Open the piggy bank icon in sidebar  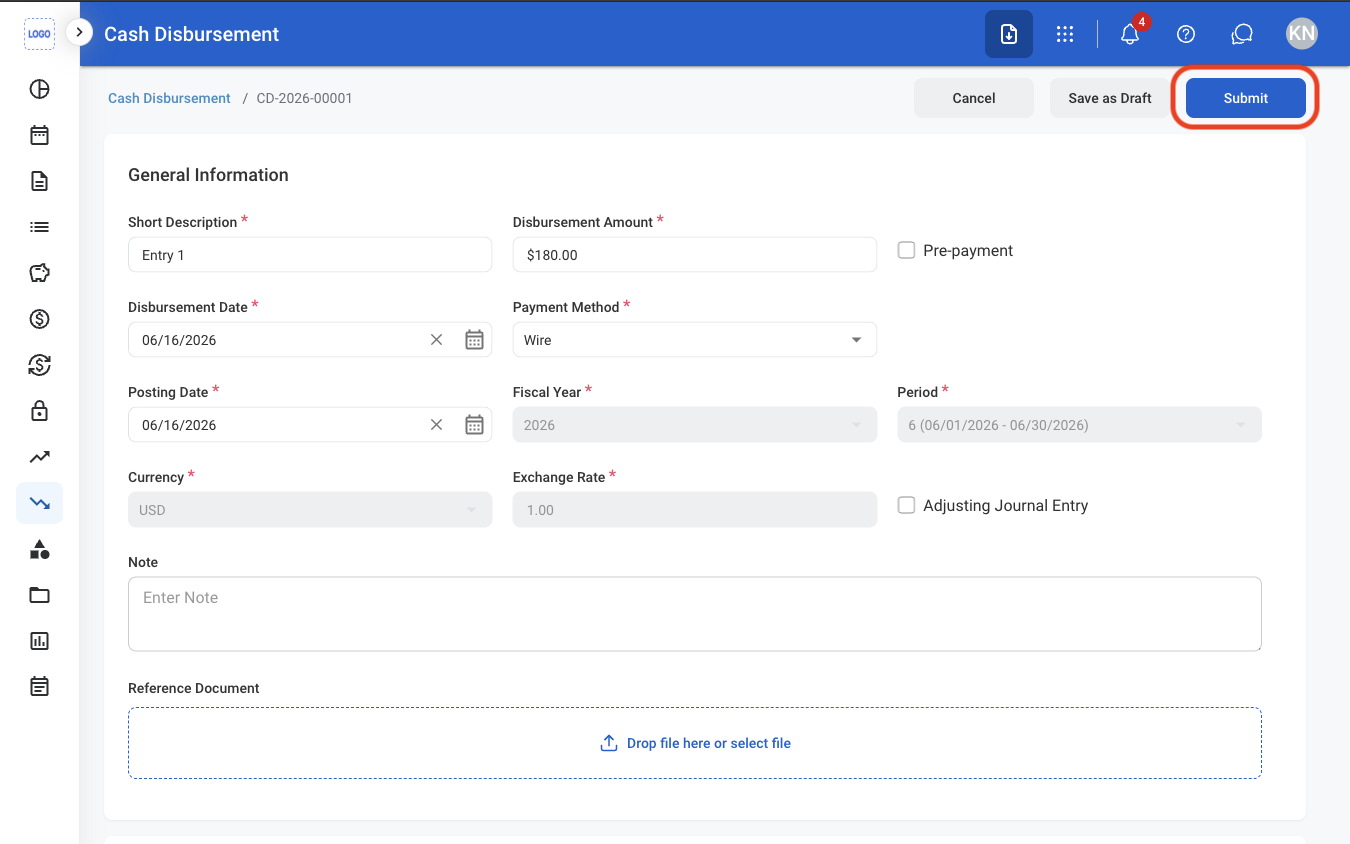39,273
